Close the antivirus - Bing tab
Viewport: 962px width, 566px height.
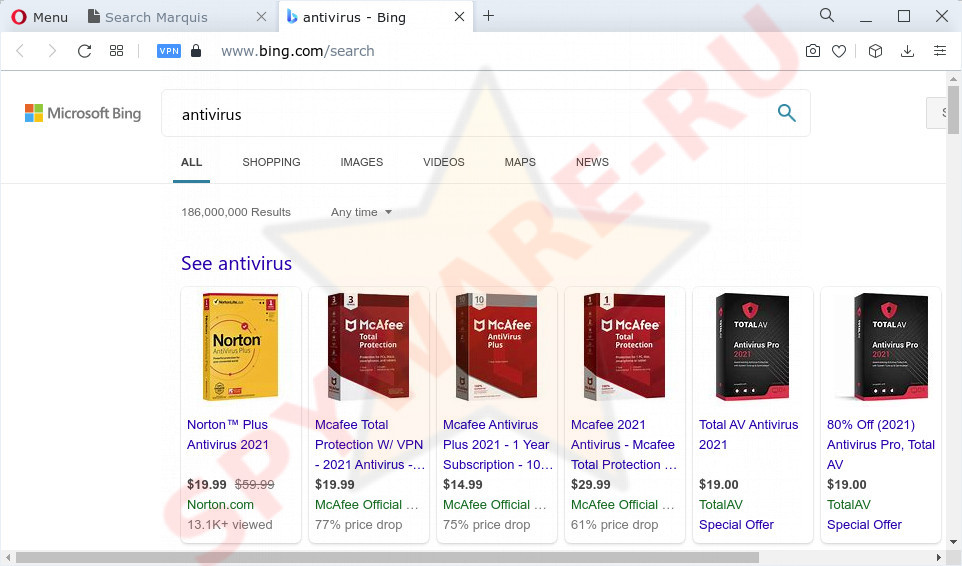pos(459,17)
